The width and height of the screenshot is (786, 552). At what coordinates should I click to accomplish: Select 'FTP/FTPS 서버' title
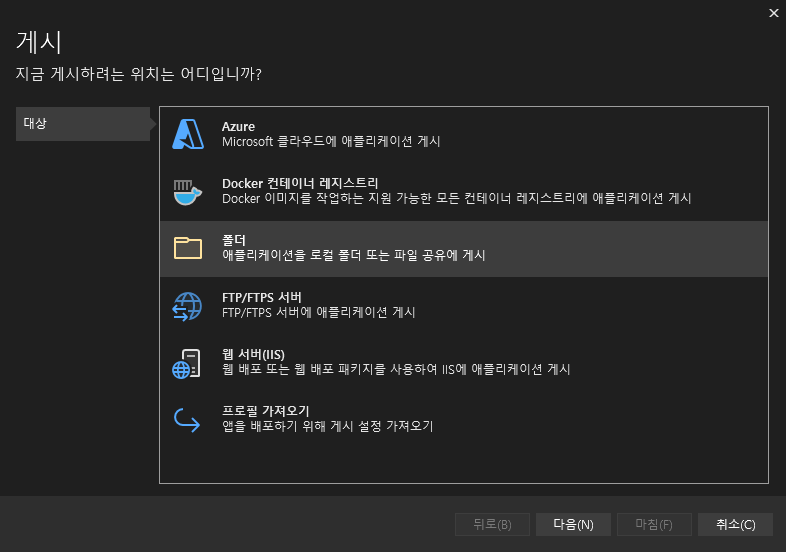(262, 297)
